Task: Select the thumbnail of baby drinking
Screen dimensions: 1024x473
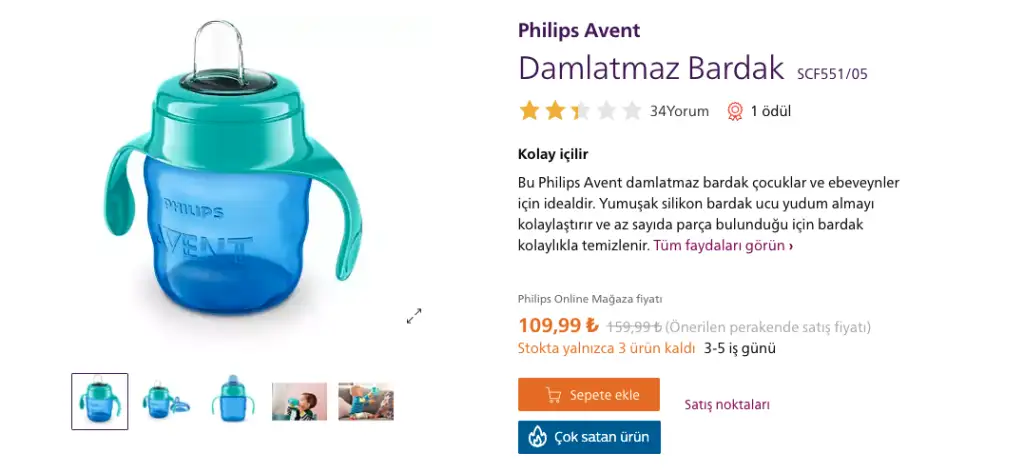Action: 299,401
